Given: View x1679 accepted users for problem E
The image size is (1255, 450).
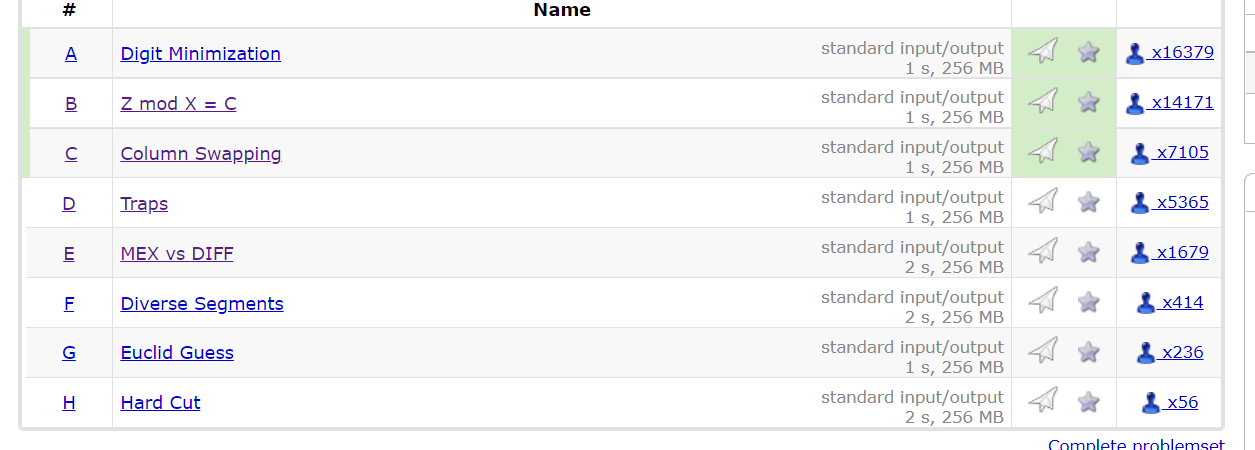Looking at the screenshot, I should coord(1169,252).
